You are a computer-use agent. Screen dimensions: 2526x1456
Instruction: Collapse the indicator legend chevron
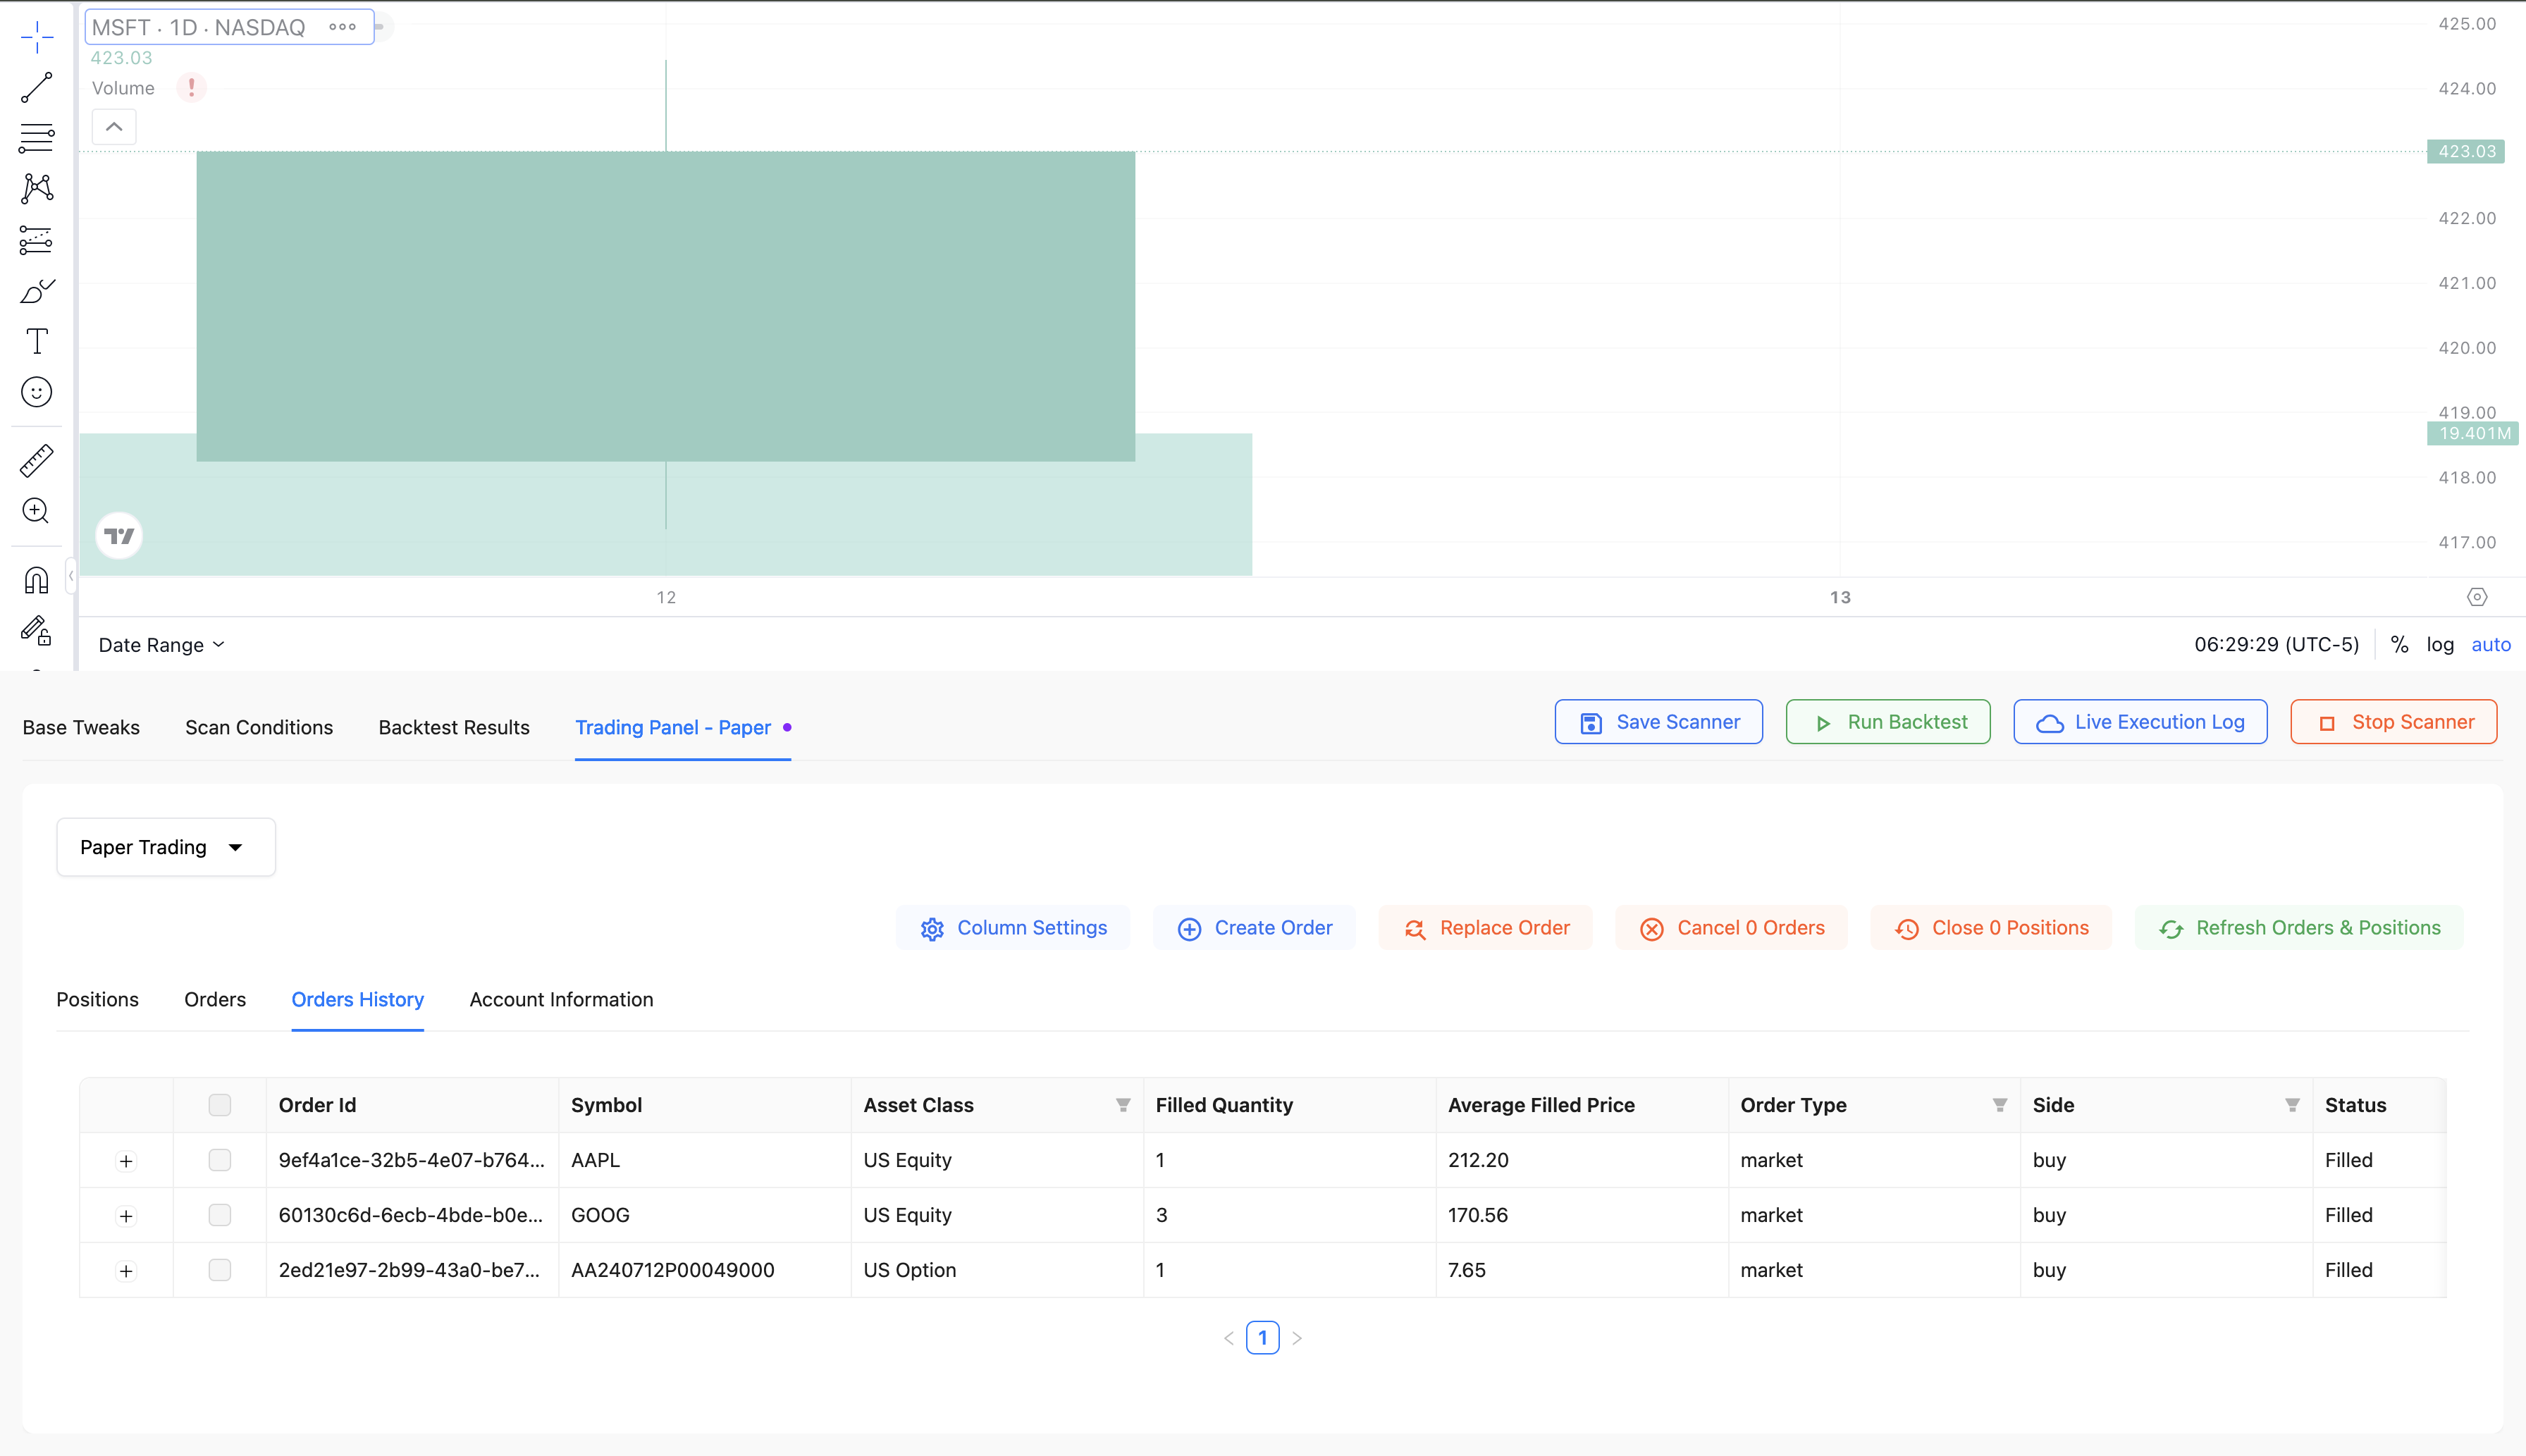[114, 127]
